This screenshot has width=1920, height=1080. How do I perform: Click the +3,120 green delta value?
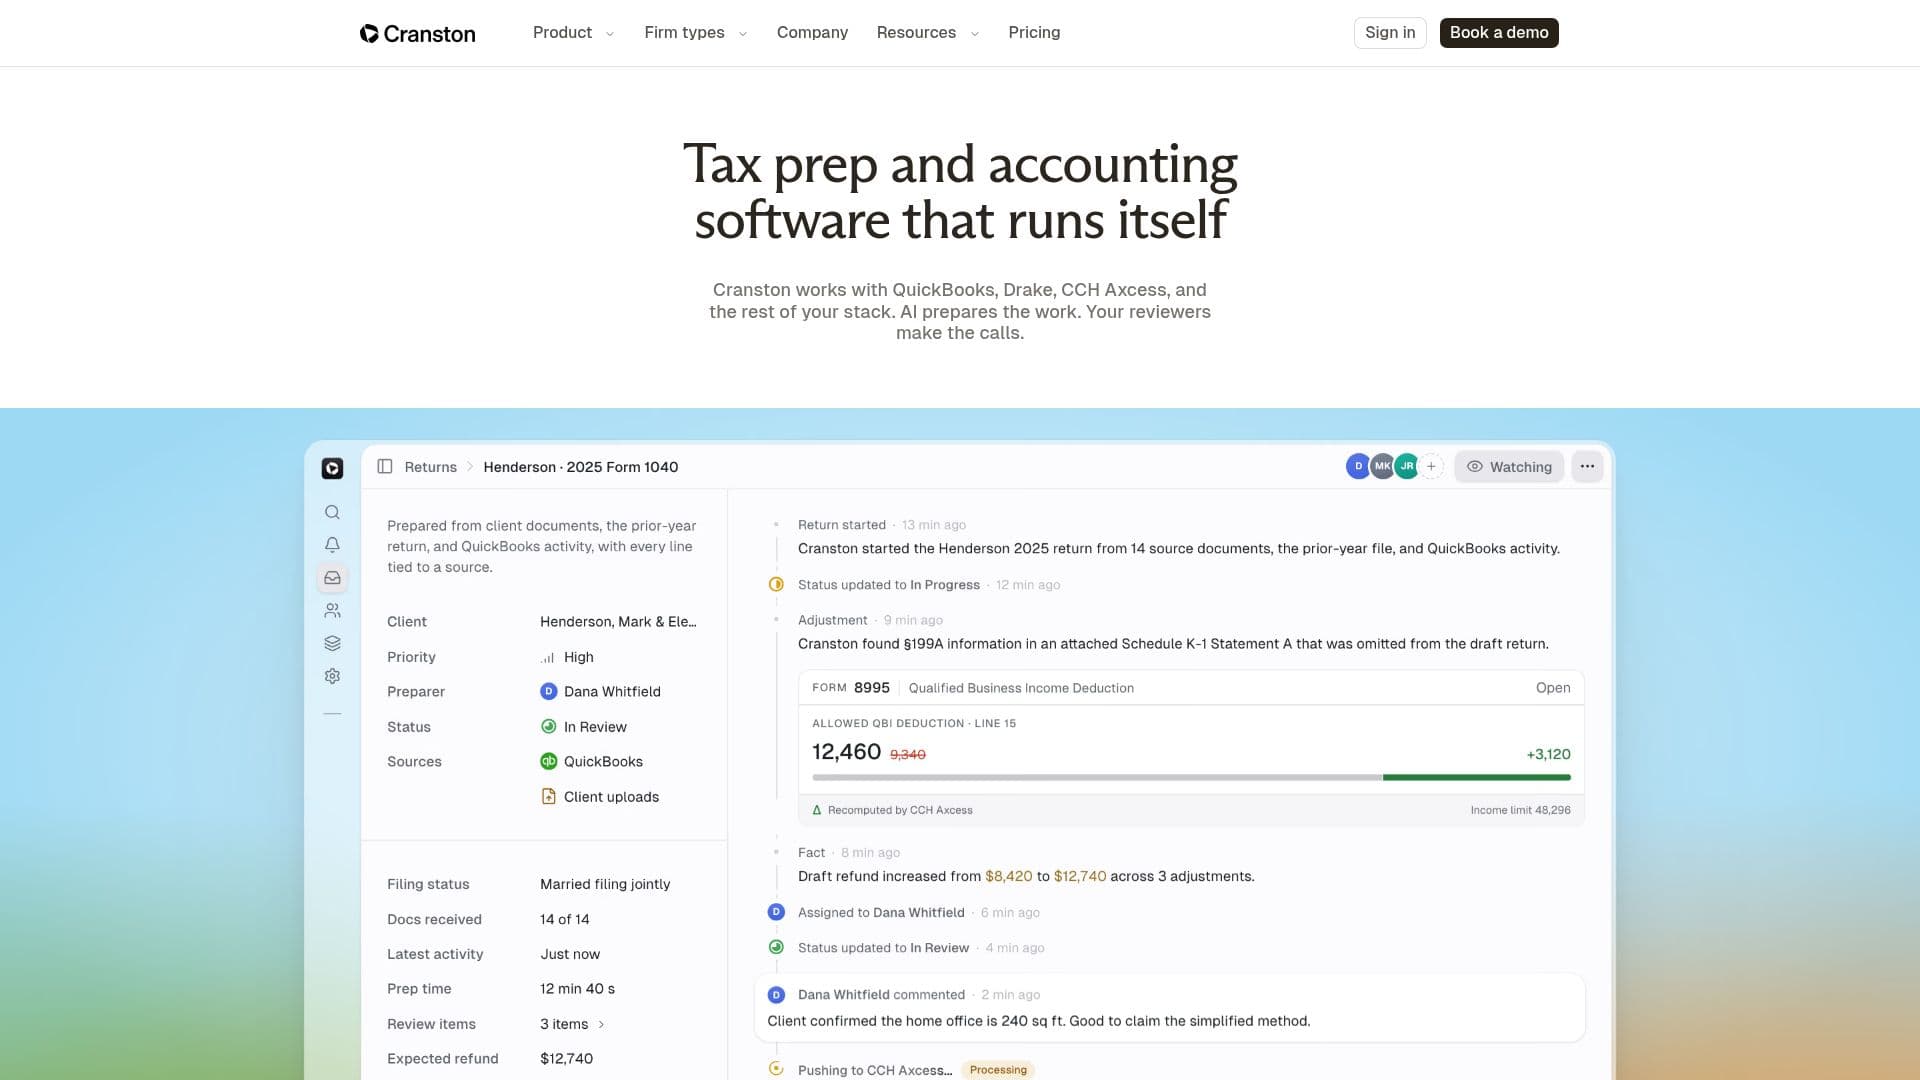point(1548,754)
